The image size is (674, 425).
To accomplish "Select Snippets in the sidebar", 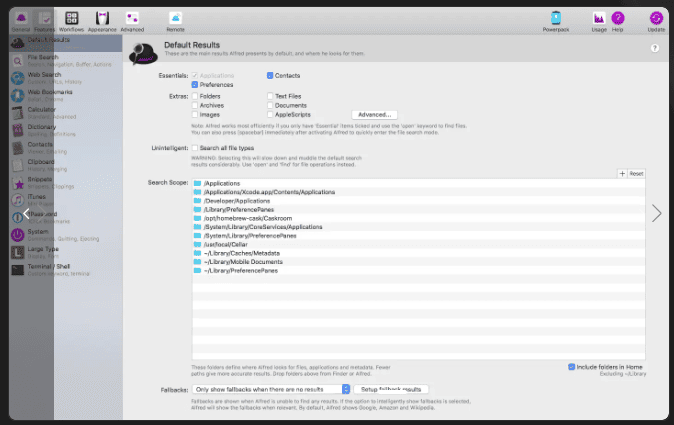I will point(66,183).
